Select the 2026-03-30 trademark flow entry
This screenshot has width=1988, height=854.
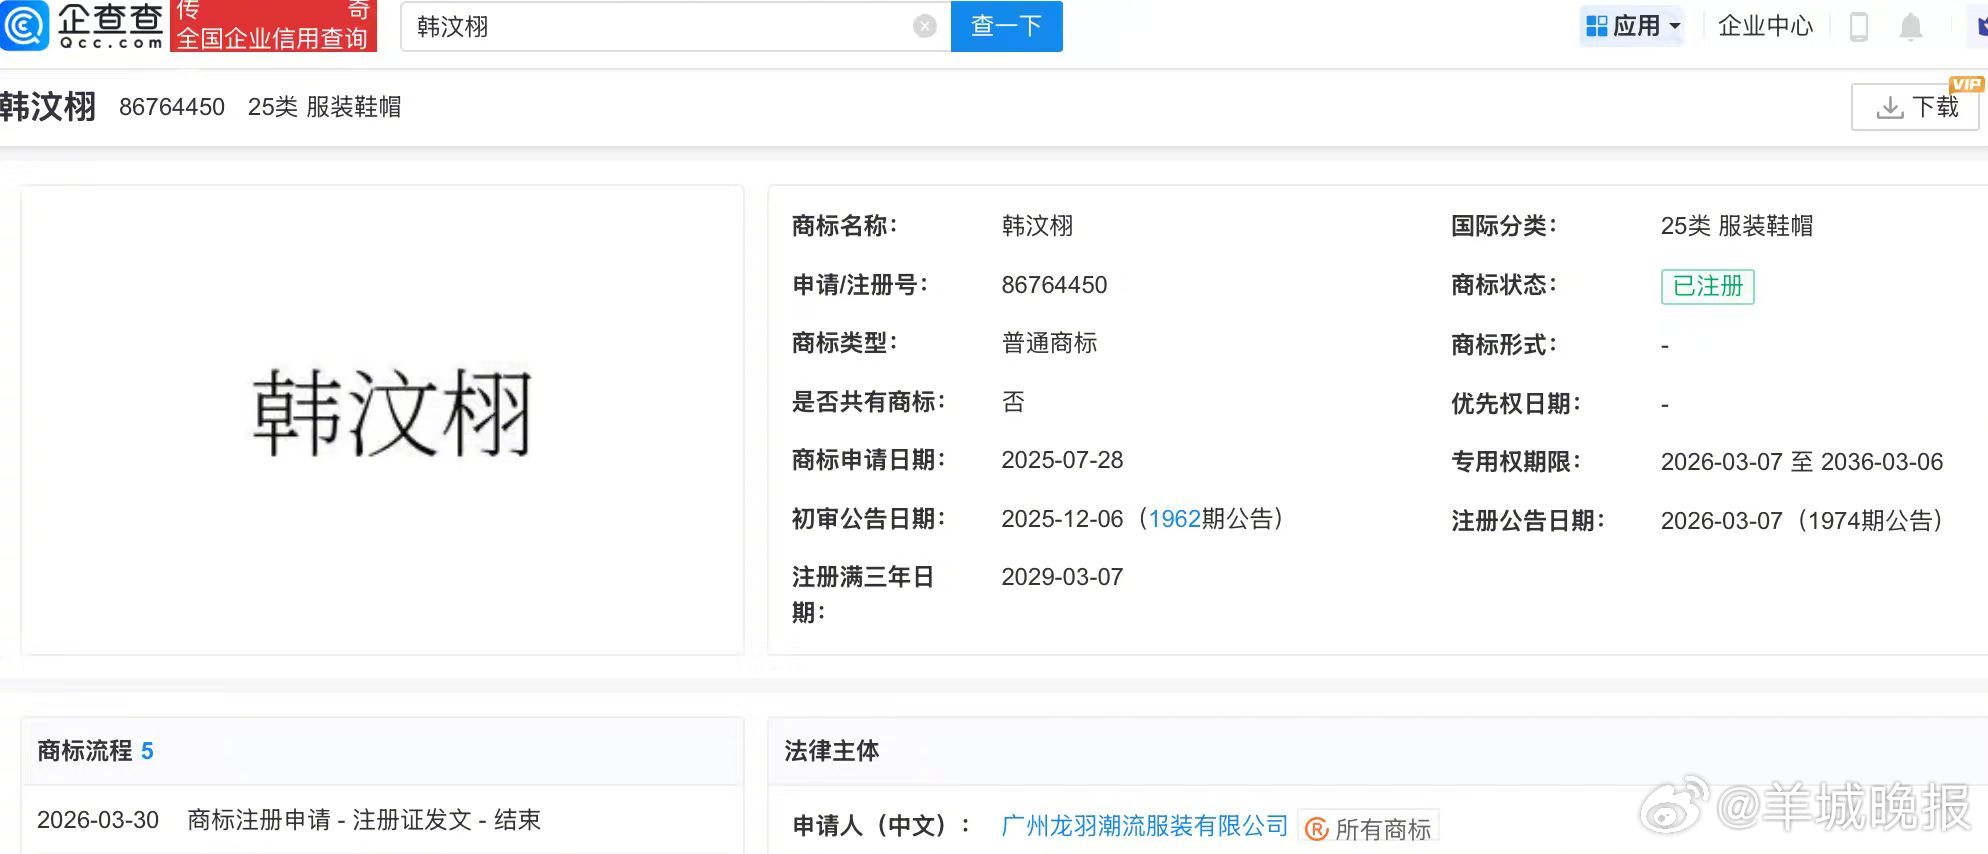[x=289, y=820]
